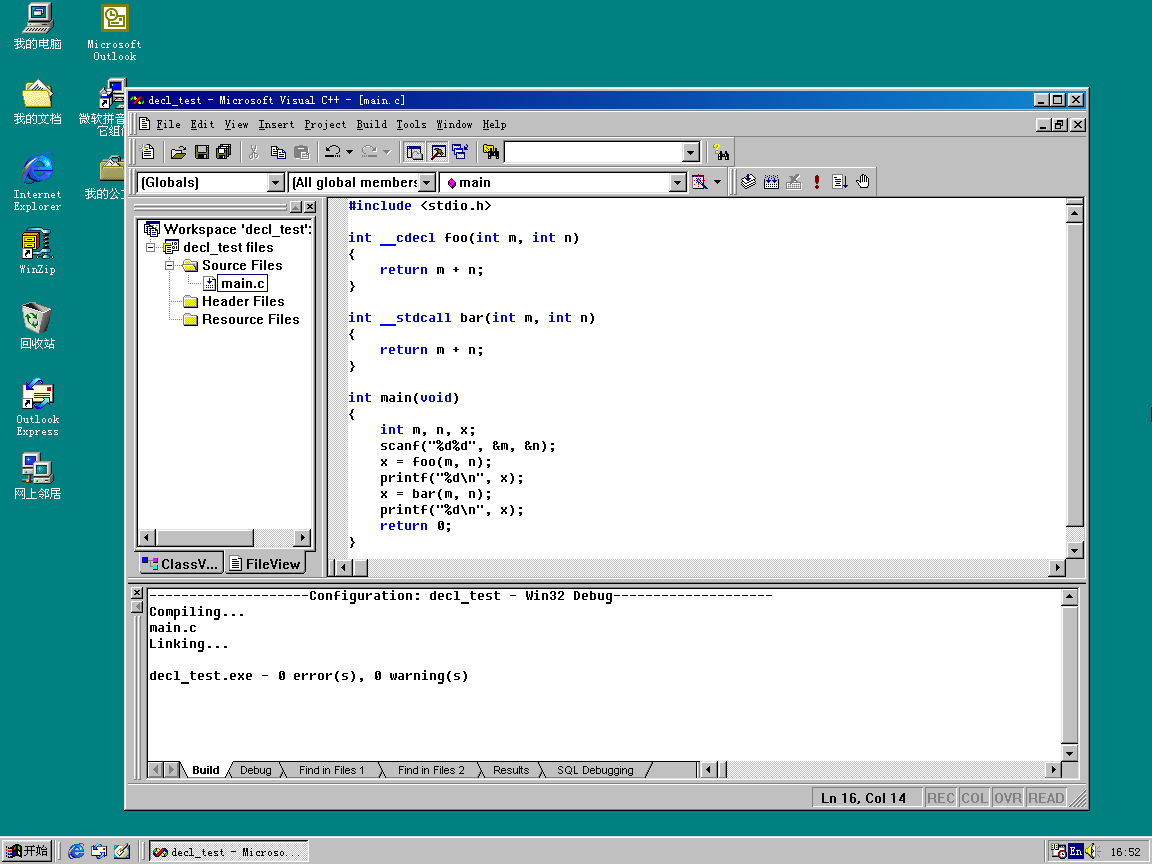
Task: Toggle OVR overtype indicator in status bar
Action: tap(1008, 798)
